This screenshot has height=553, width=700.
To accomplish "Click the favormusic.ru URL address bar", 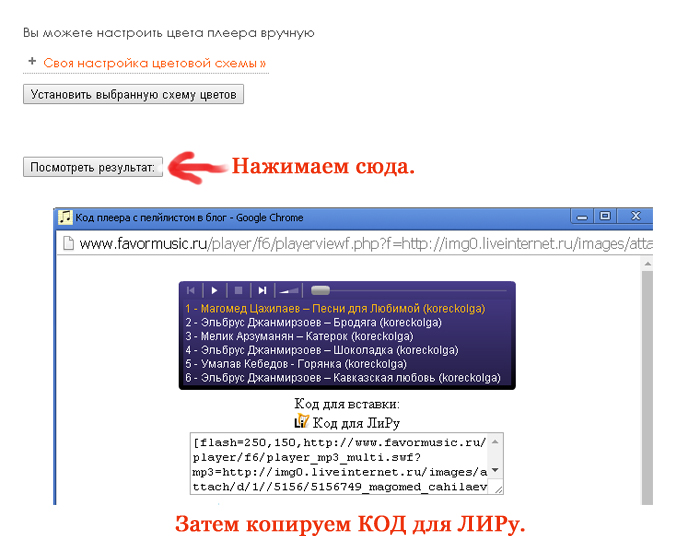I will pos(365,244).
